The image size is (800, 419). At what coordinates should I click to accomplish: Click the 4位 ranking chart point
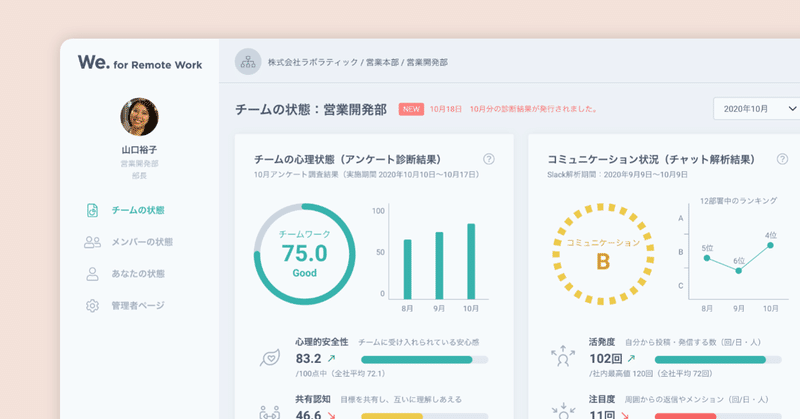click(x=770, y=245)
